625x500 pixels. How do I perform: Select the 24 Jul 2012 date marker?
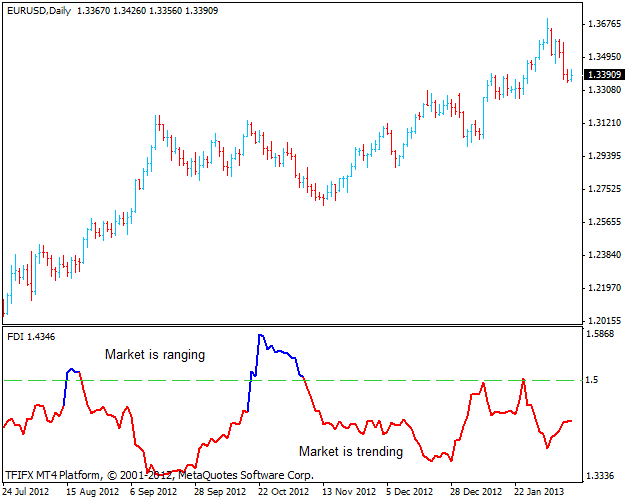(x=26, y=491)
